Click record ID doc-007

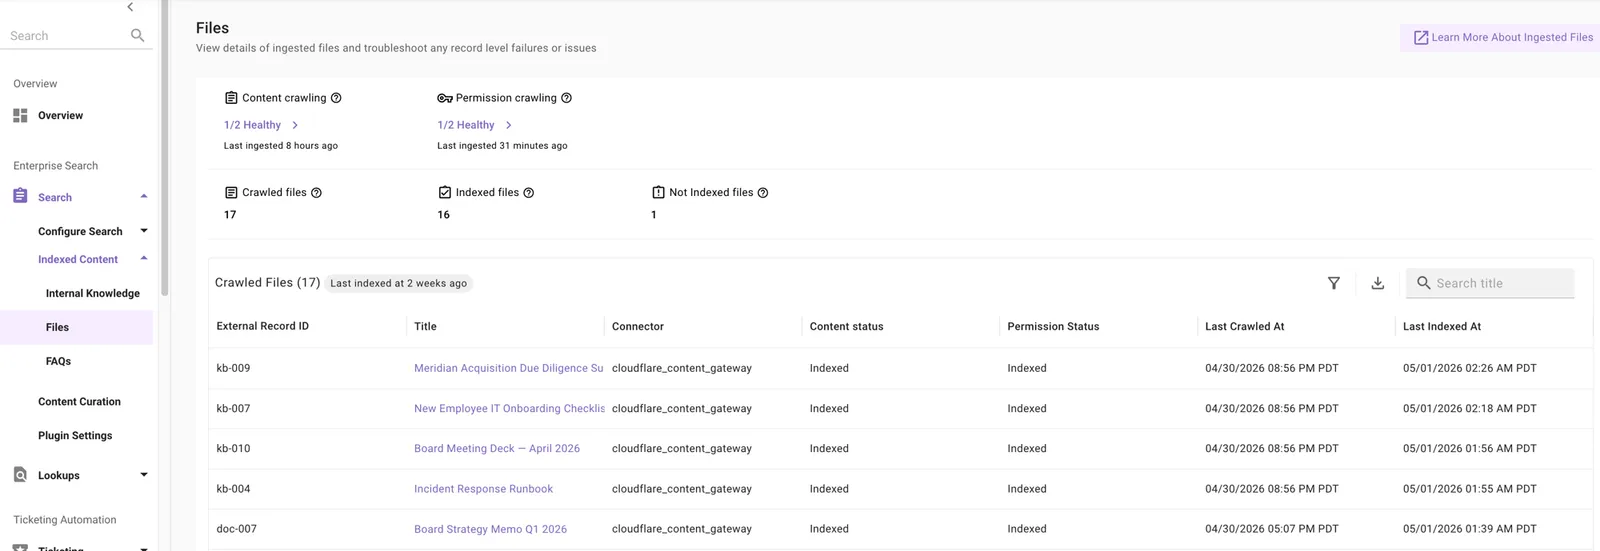pos(236,529)
